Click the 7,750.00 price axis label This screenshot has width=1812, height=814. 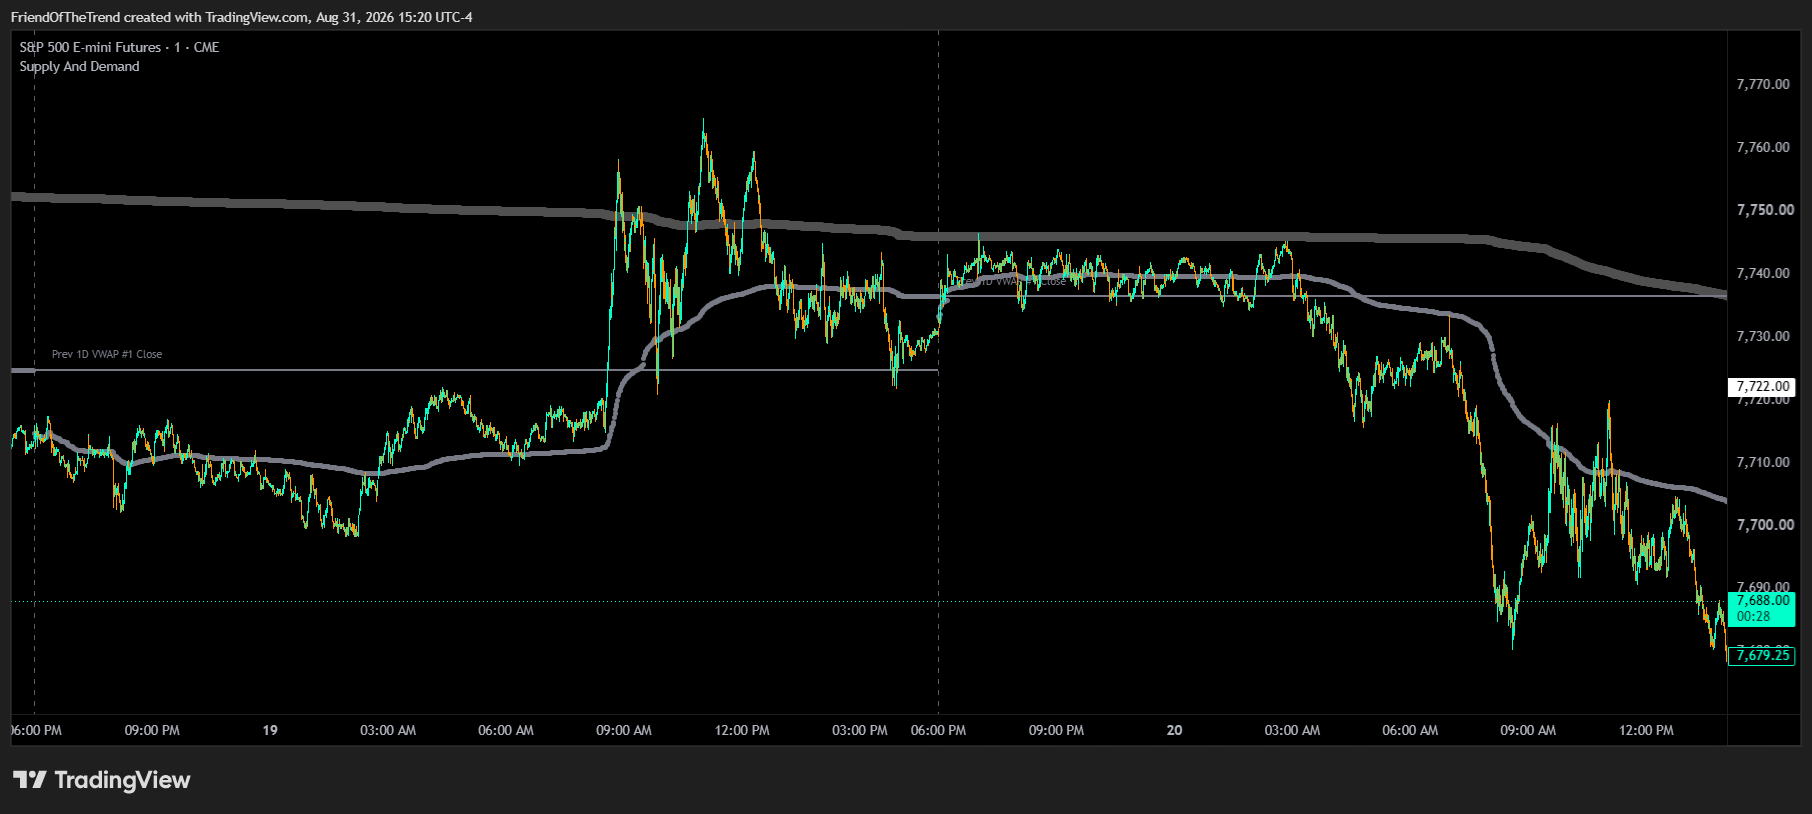(x=1763, y=210)
